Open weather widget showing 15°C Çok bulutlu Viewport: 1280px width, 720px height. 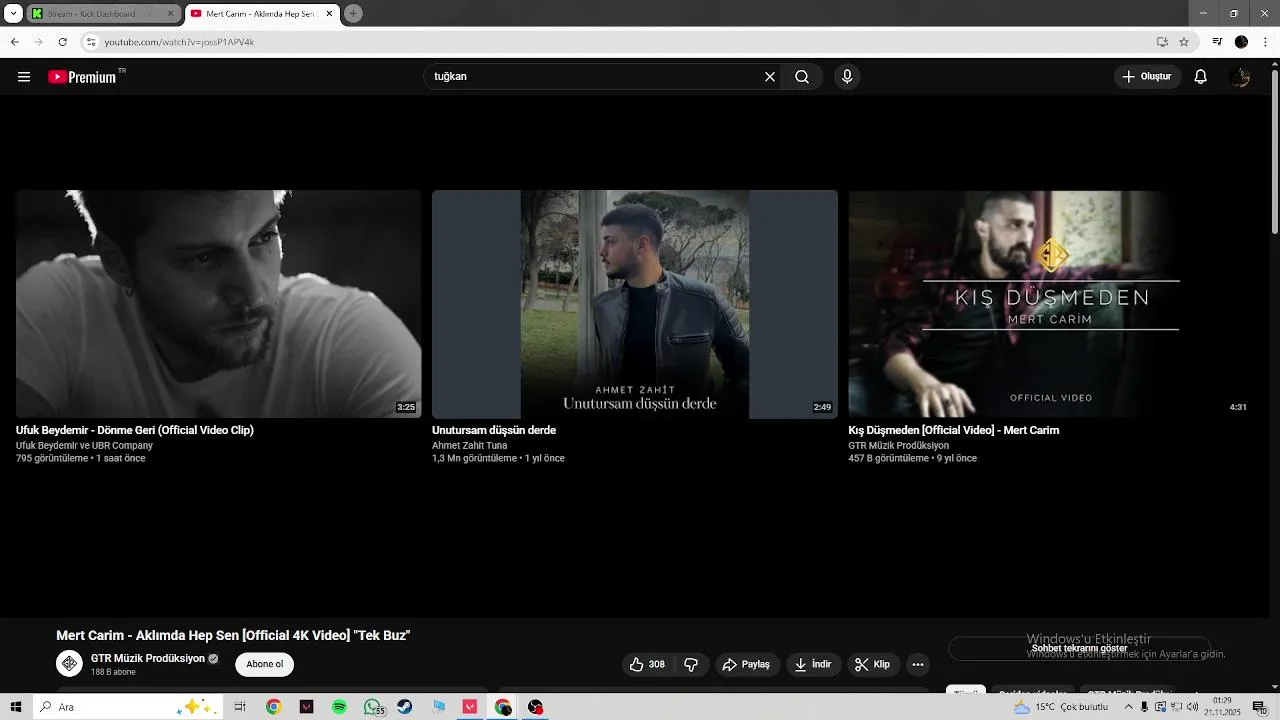pos(1061,707)
